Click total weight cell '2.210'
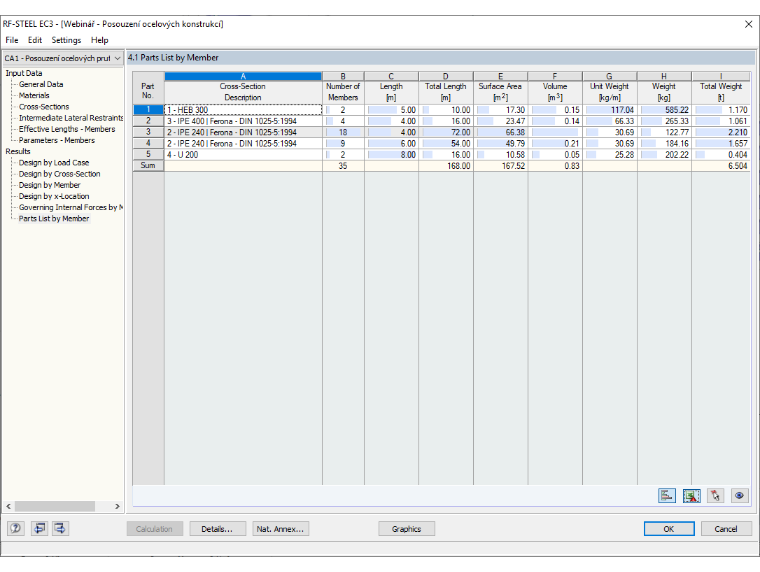This screenshot has width=760, height=572. 721,132
